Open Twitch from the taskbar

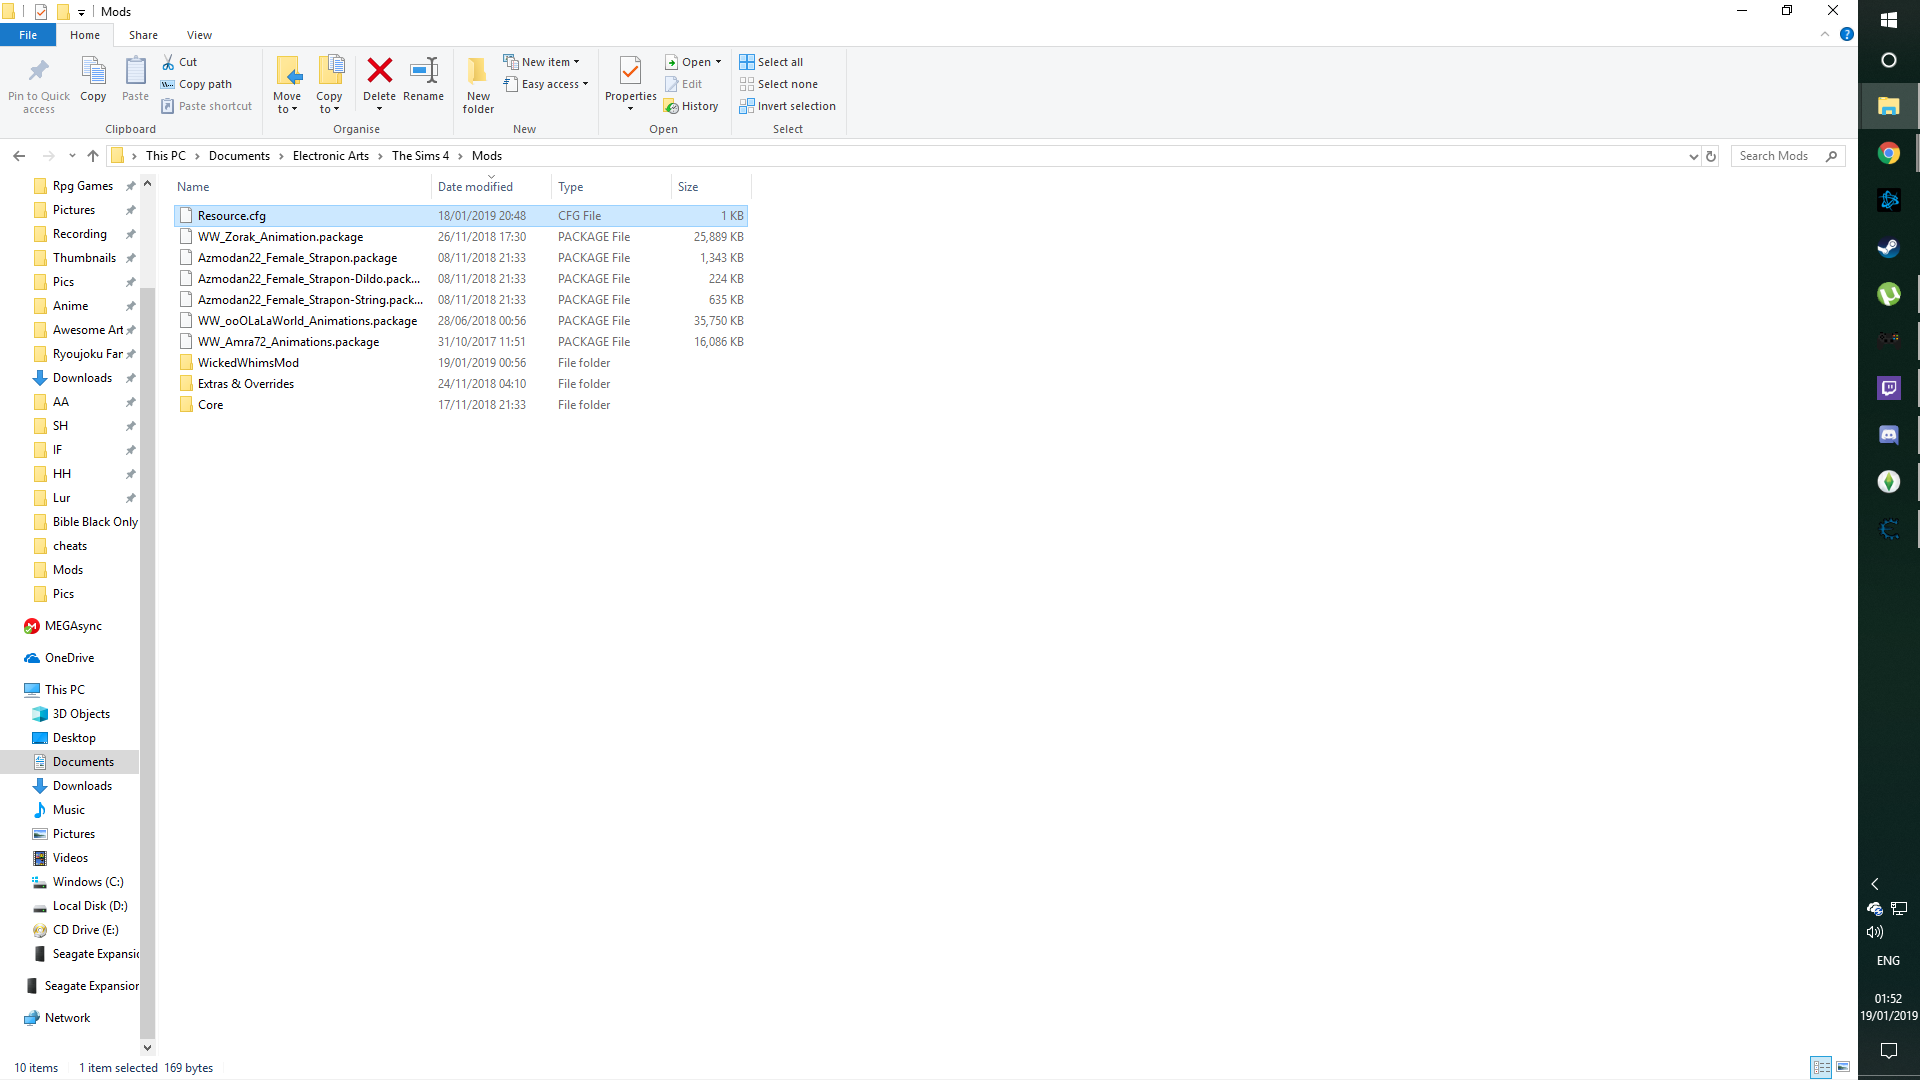click(1889, 388)
